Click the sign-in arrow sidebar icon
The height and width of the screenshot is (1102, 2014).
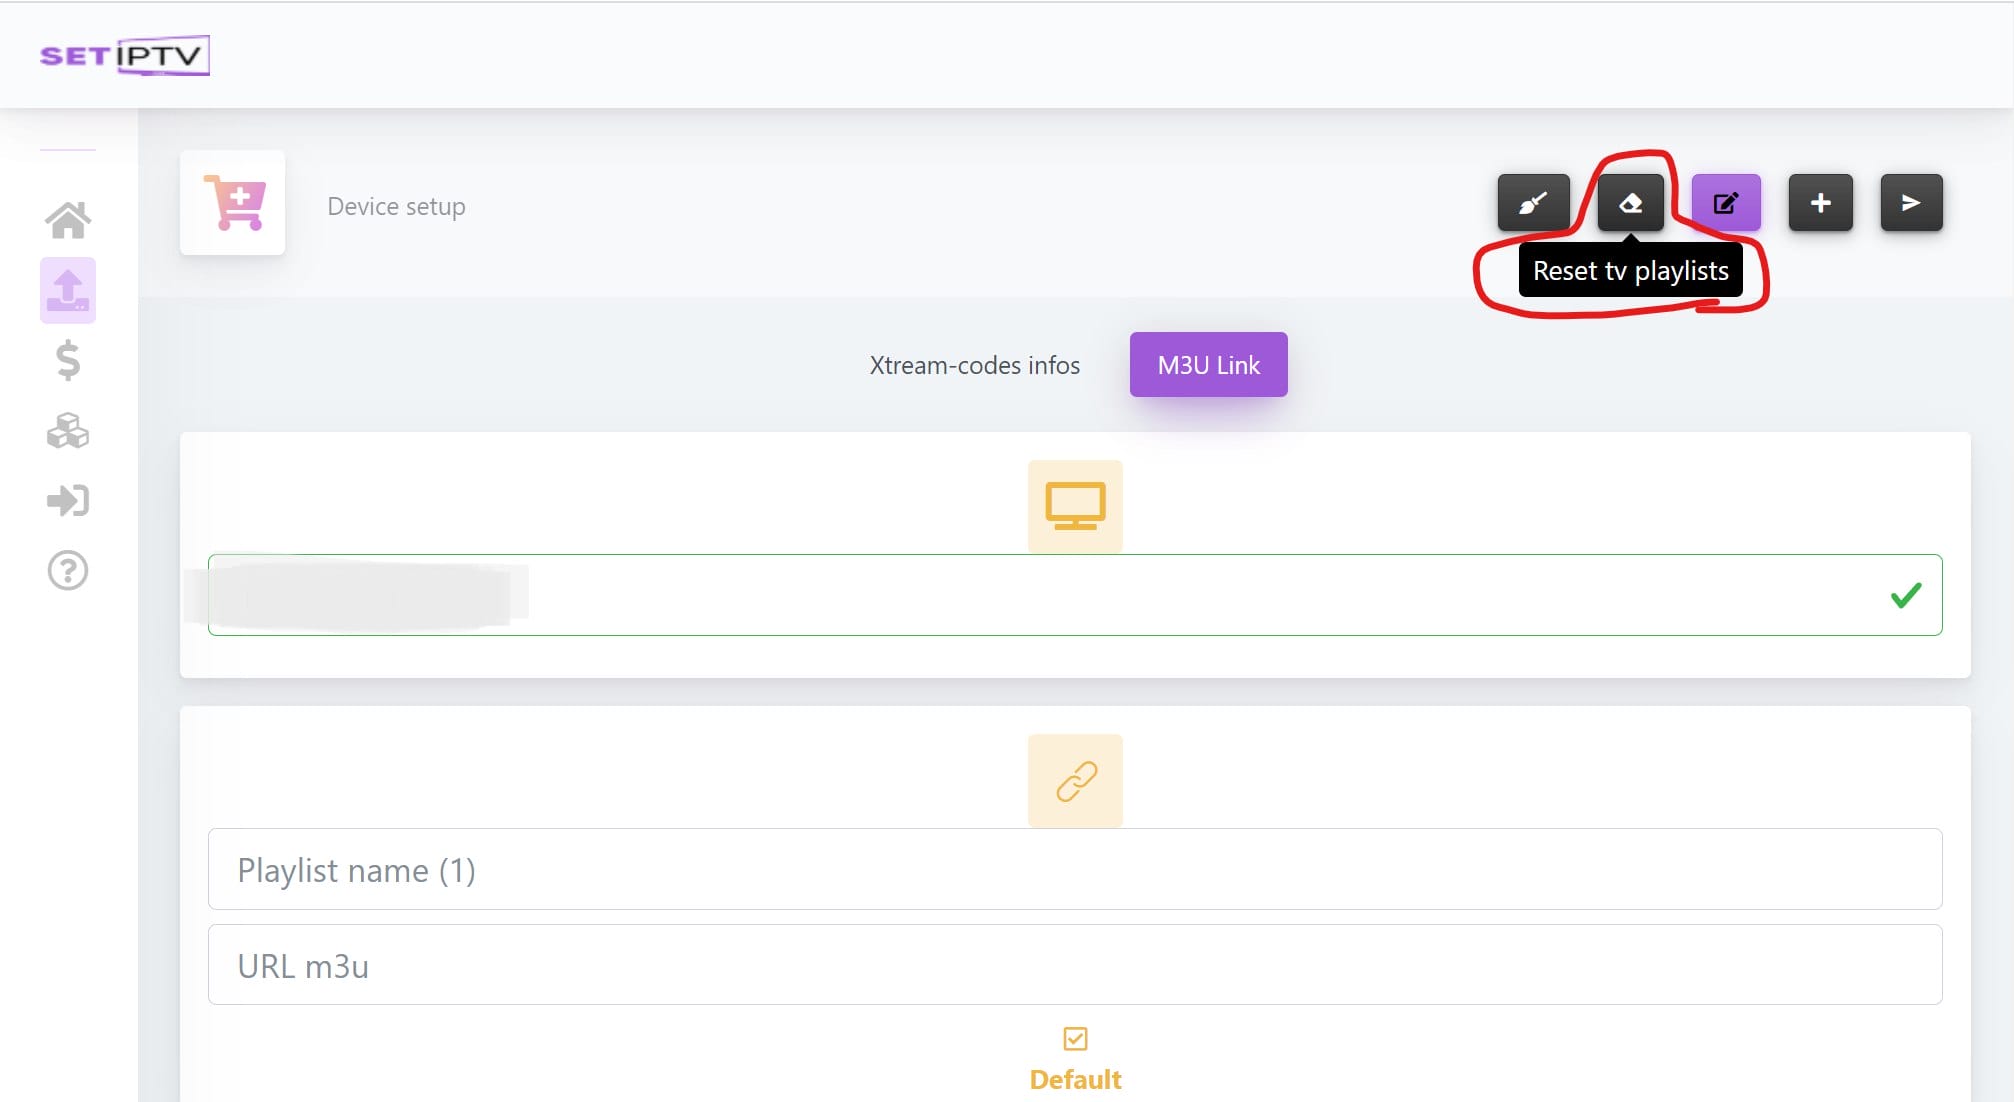coord(68,500)
